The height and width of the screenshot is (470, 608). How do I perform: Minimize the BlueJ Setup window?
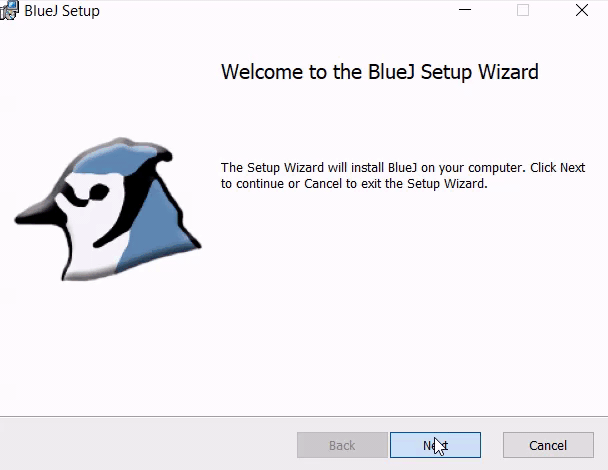(x=464, y=11)
